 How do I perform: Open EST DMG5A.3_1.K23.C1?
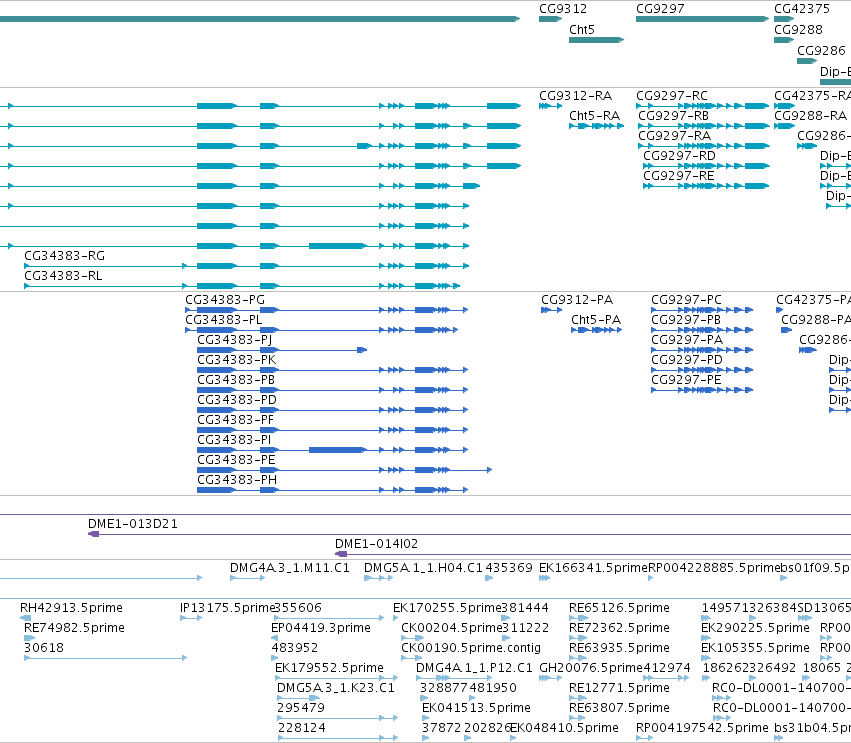(298, 698)
